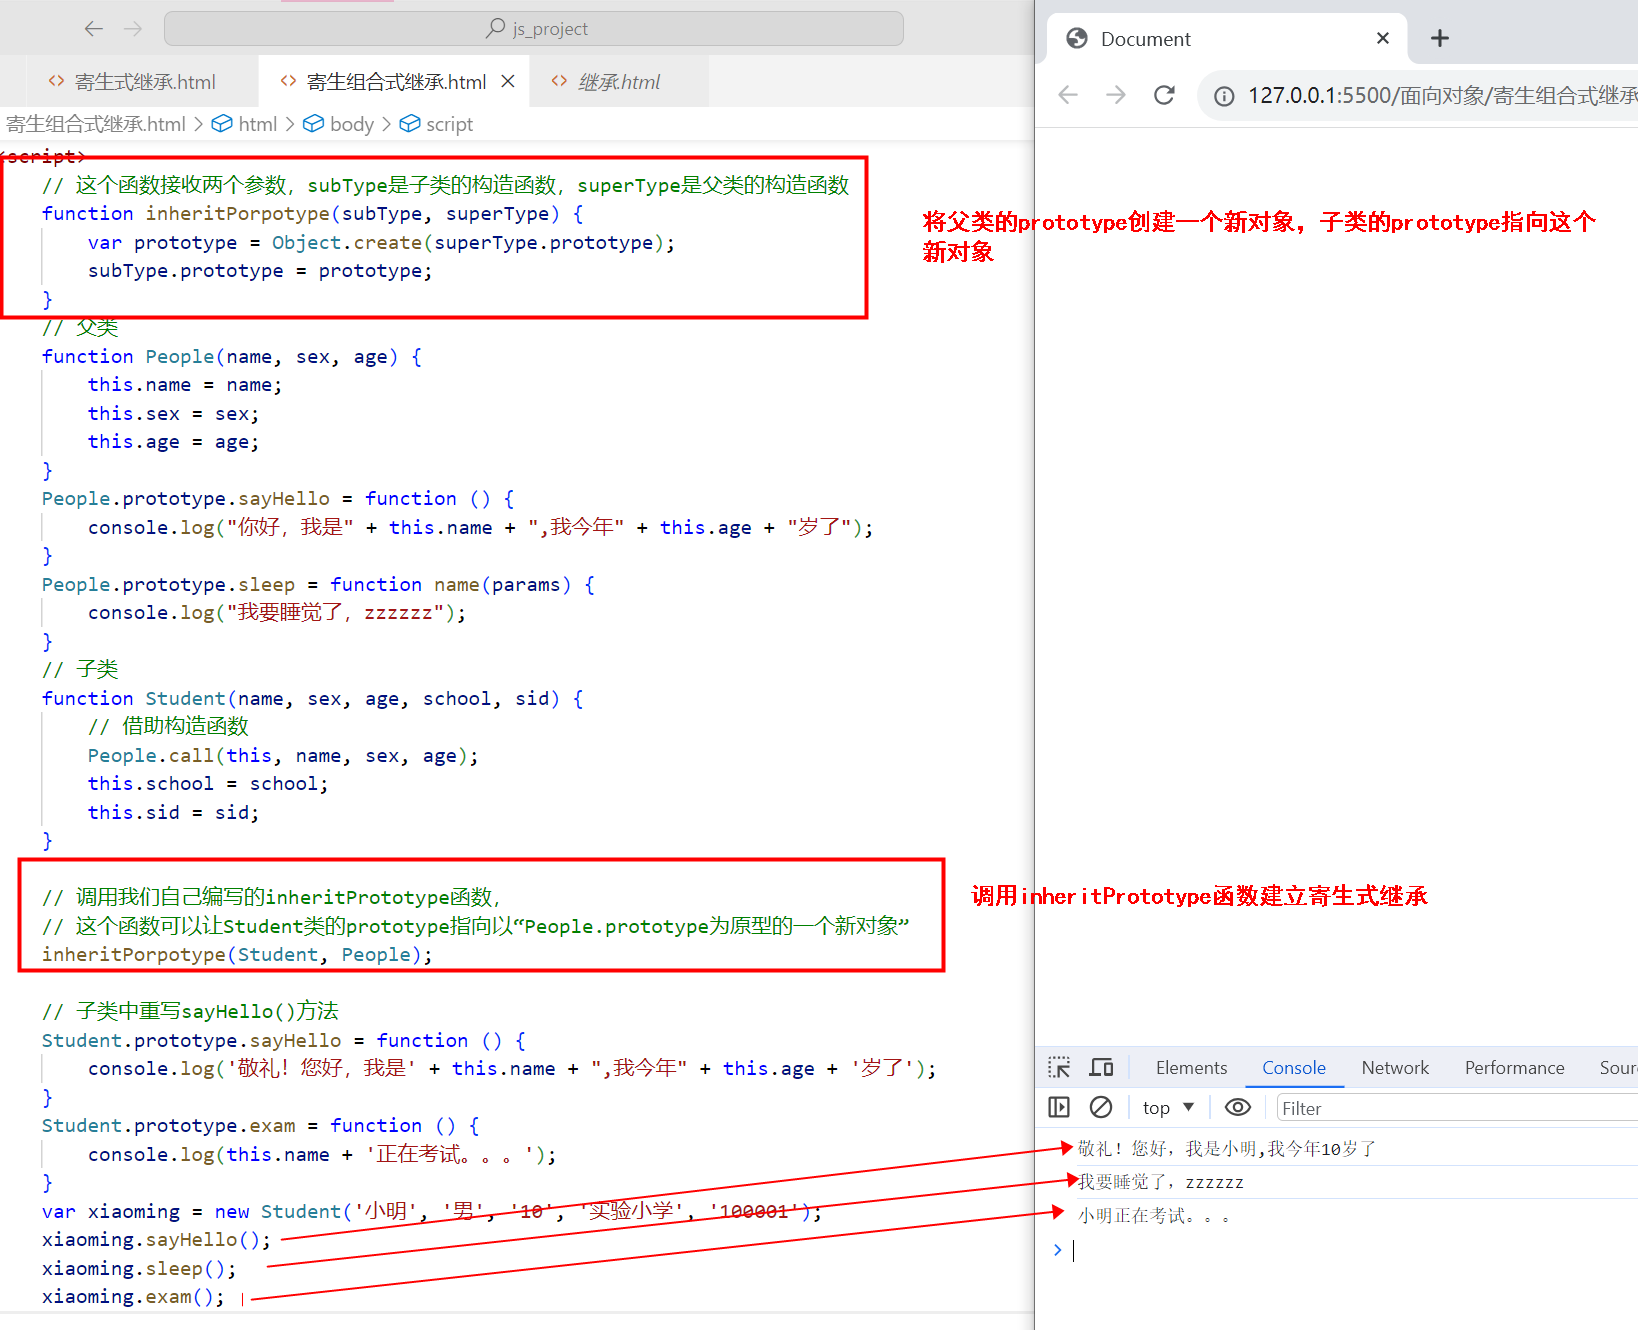Viewport: 1638px width, 1330px height.
Task: Click the browser Forward arrow
Action: tap(1116, 95)
